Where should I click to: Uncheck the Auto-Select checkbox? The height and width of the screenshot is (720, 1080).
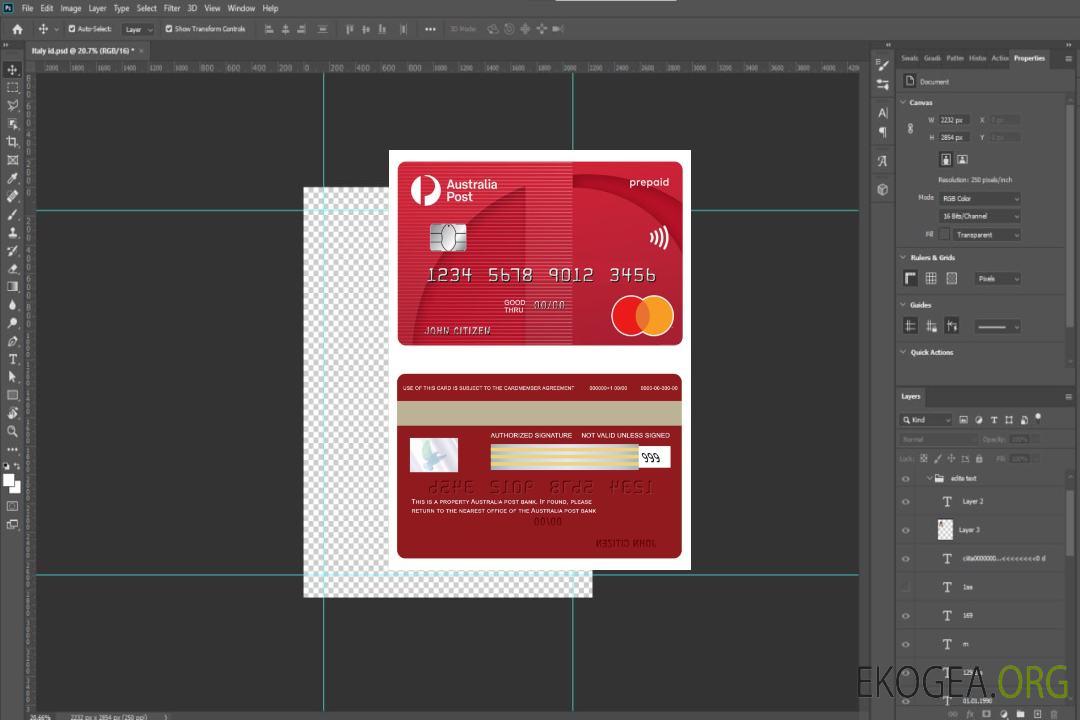click(72, 29)
